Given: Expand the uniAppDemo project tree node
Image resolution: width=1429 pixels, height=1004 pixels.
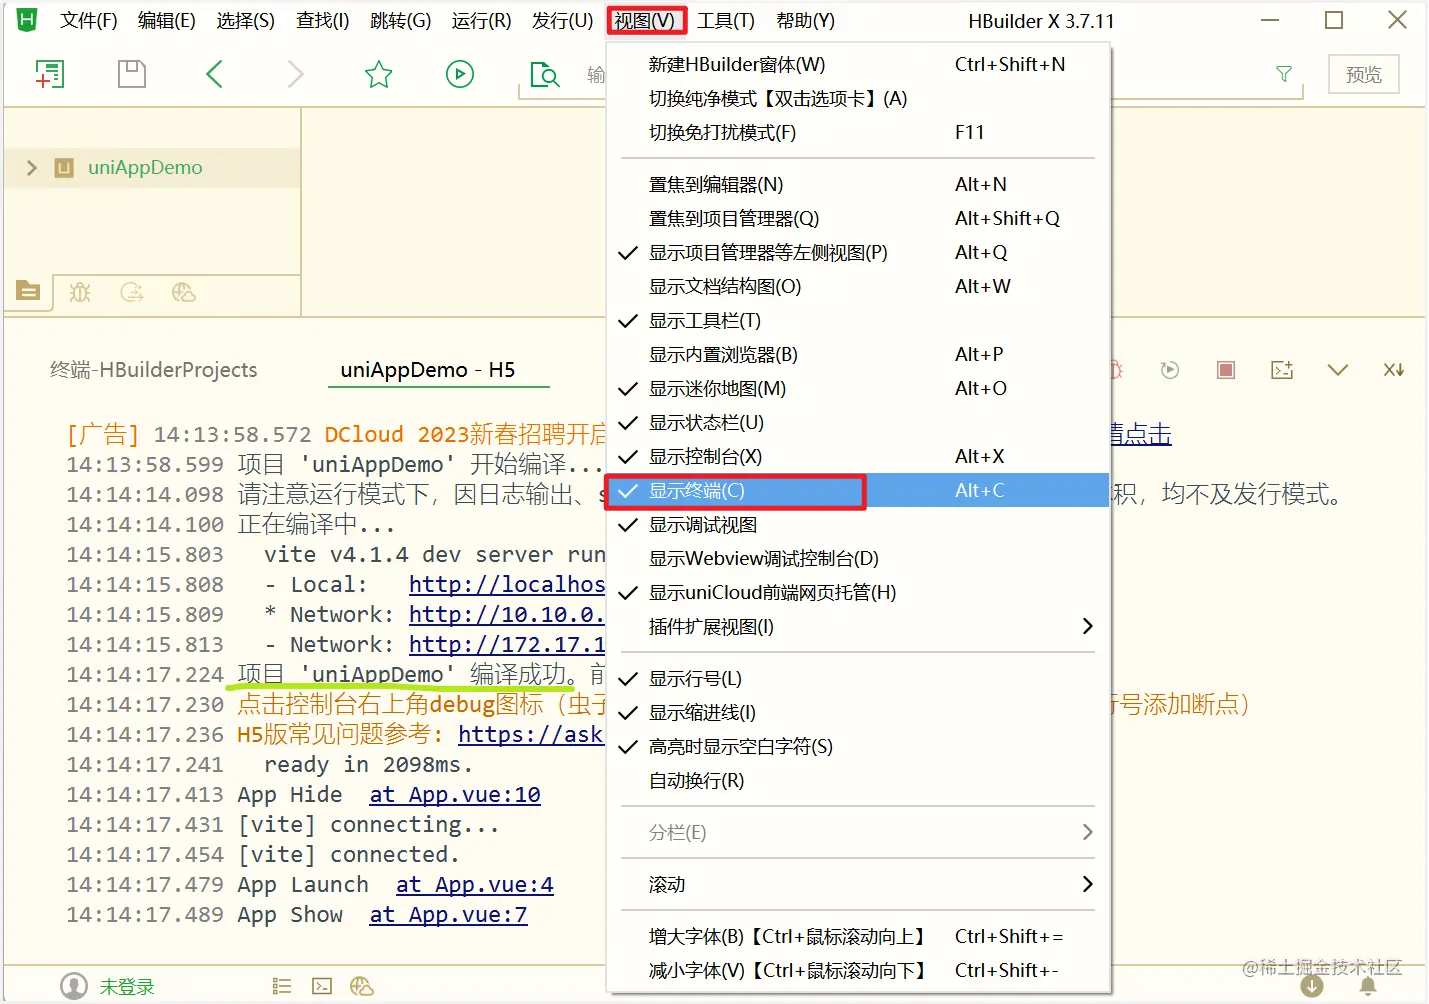Looking at the screenshot, I should point(31,167).
